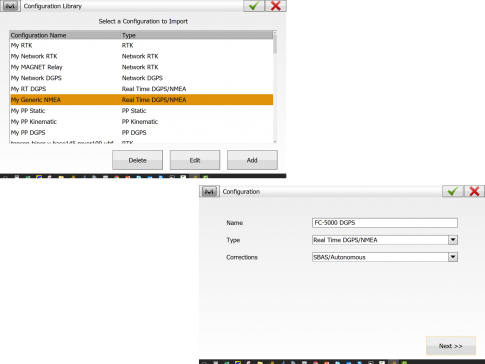This screenshot has height=364, width=485.
Task: Sort by the Configuration Name column header
Action: pyautogui.click(x=65, y=35)
